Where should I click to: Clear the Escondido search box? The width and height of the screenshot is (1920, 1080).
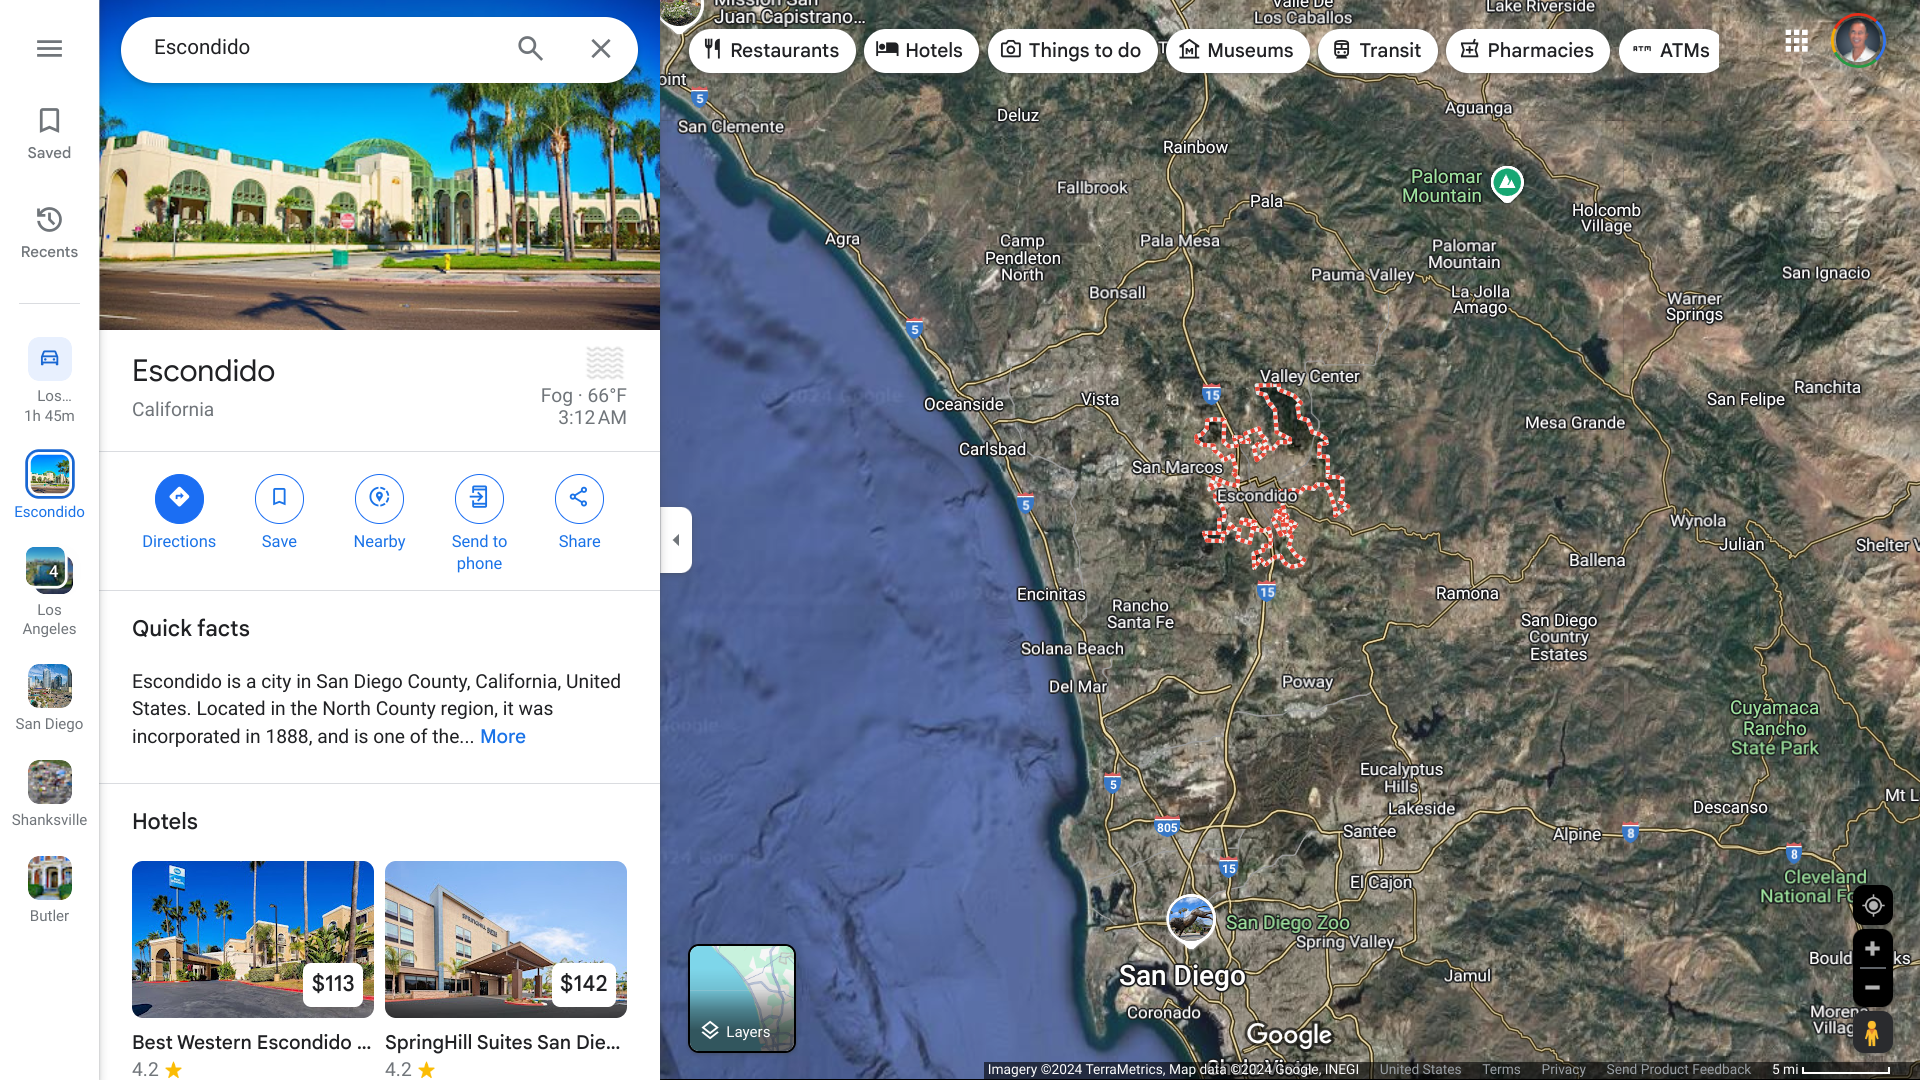tap(600, 48)
